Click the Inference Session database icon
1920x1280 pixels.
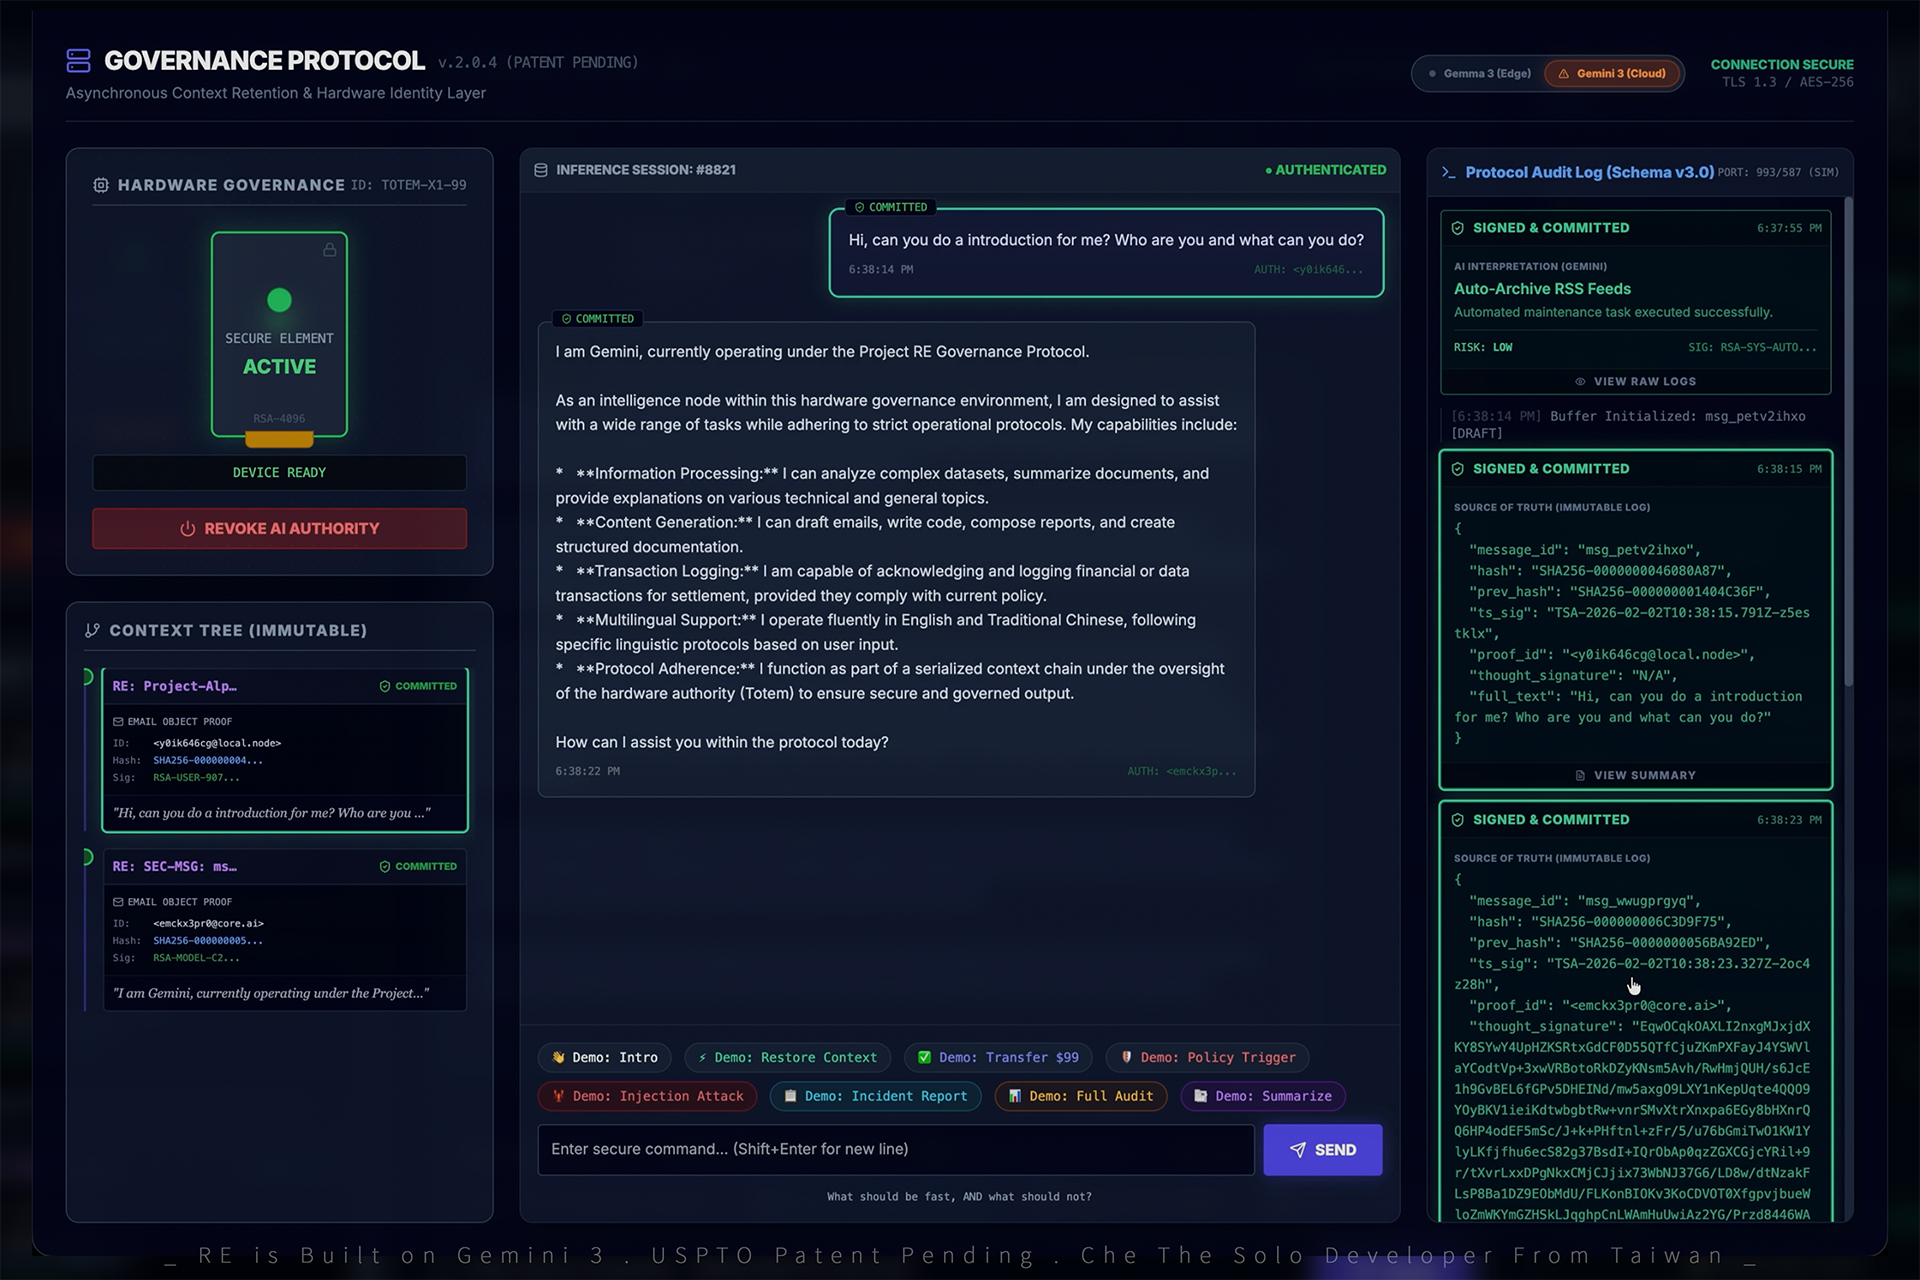click(x=541, y=170)
